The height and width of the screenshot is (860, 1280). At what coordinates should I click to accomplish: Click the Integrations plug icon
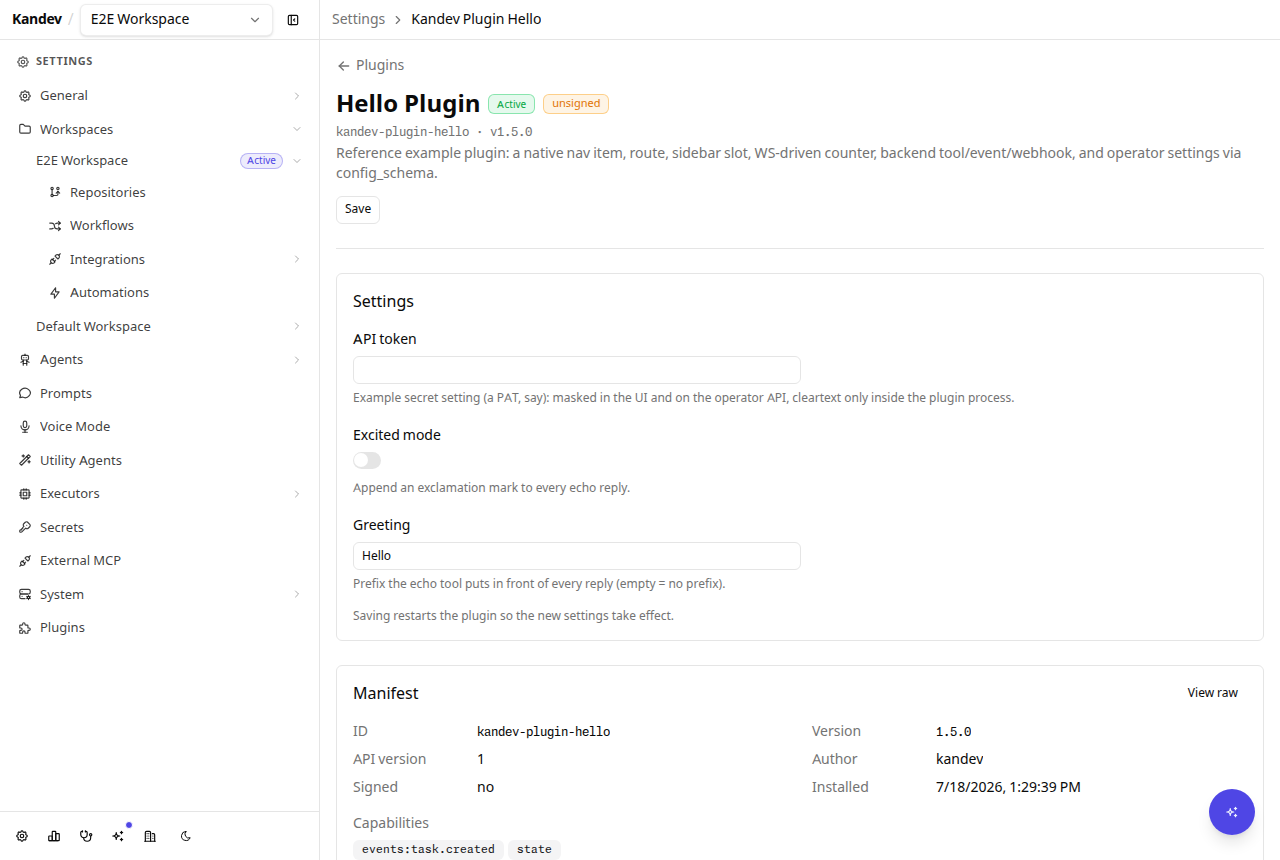[x=55, y=260]
